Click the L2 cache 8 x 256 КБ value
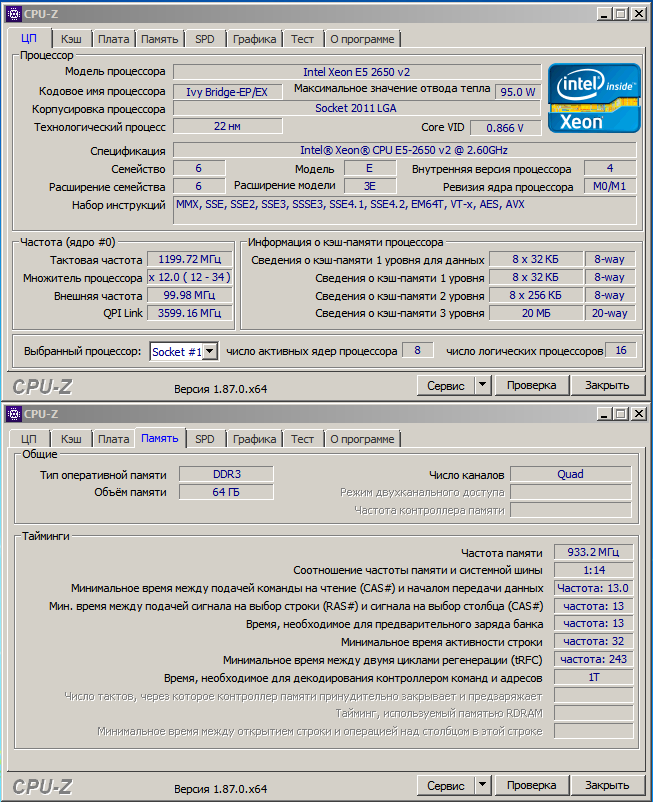 [535, 295]
